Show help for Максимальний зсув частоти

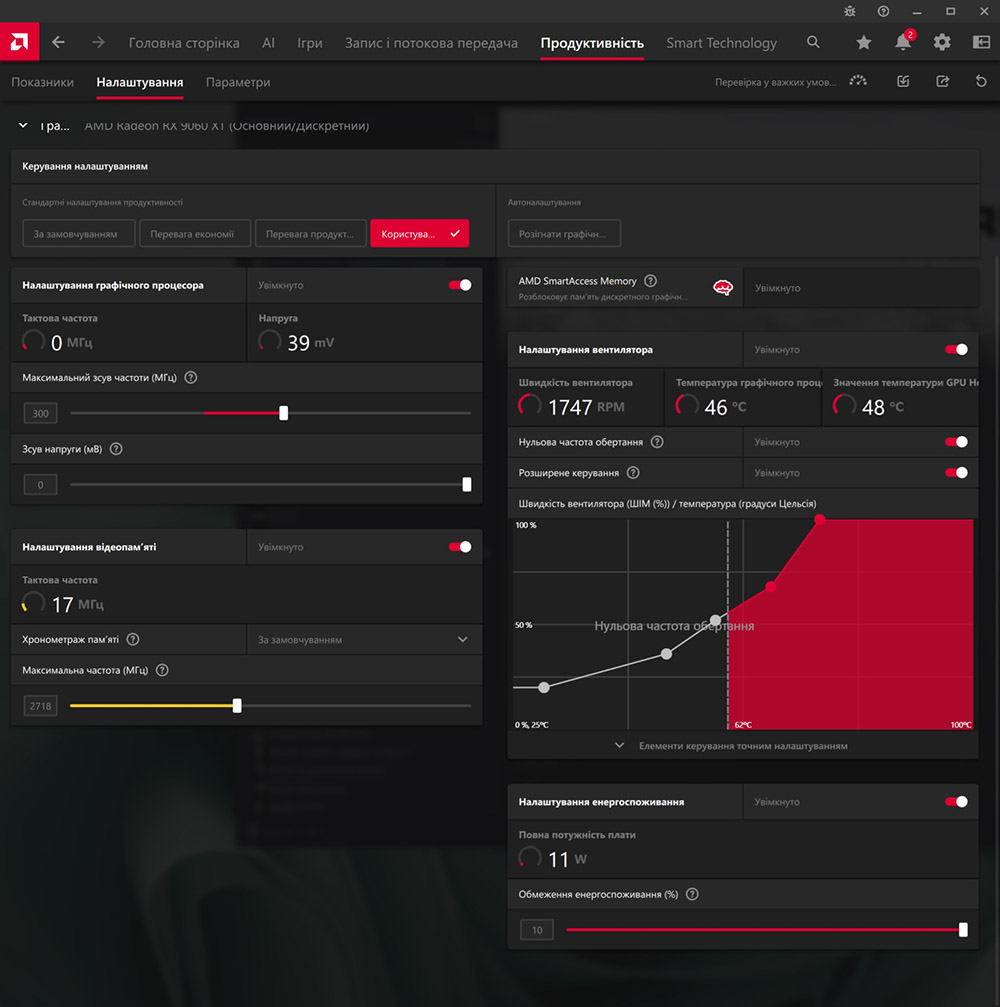point(191,378)
